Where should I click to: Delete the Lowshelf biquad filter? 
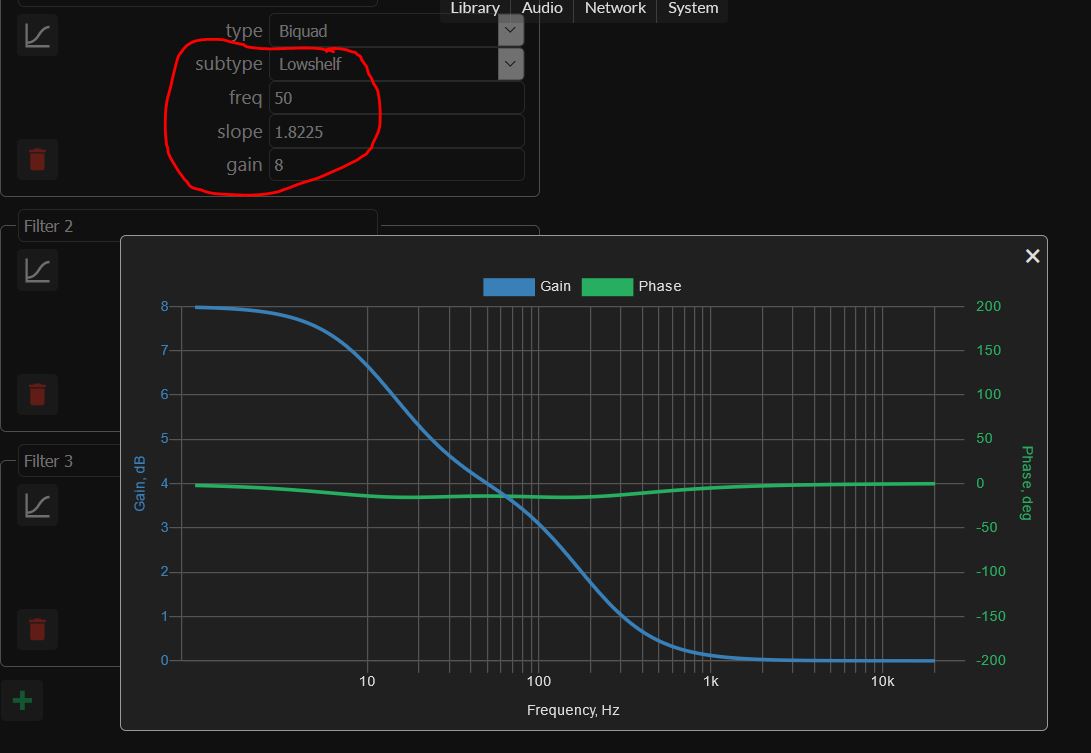38,159
